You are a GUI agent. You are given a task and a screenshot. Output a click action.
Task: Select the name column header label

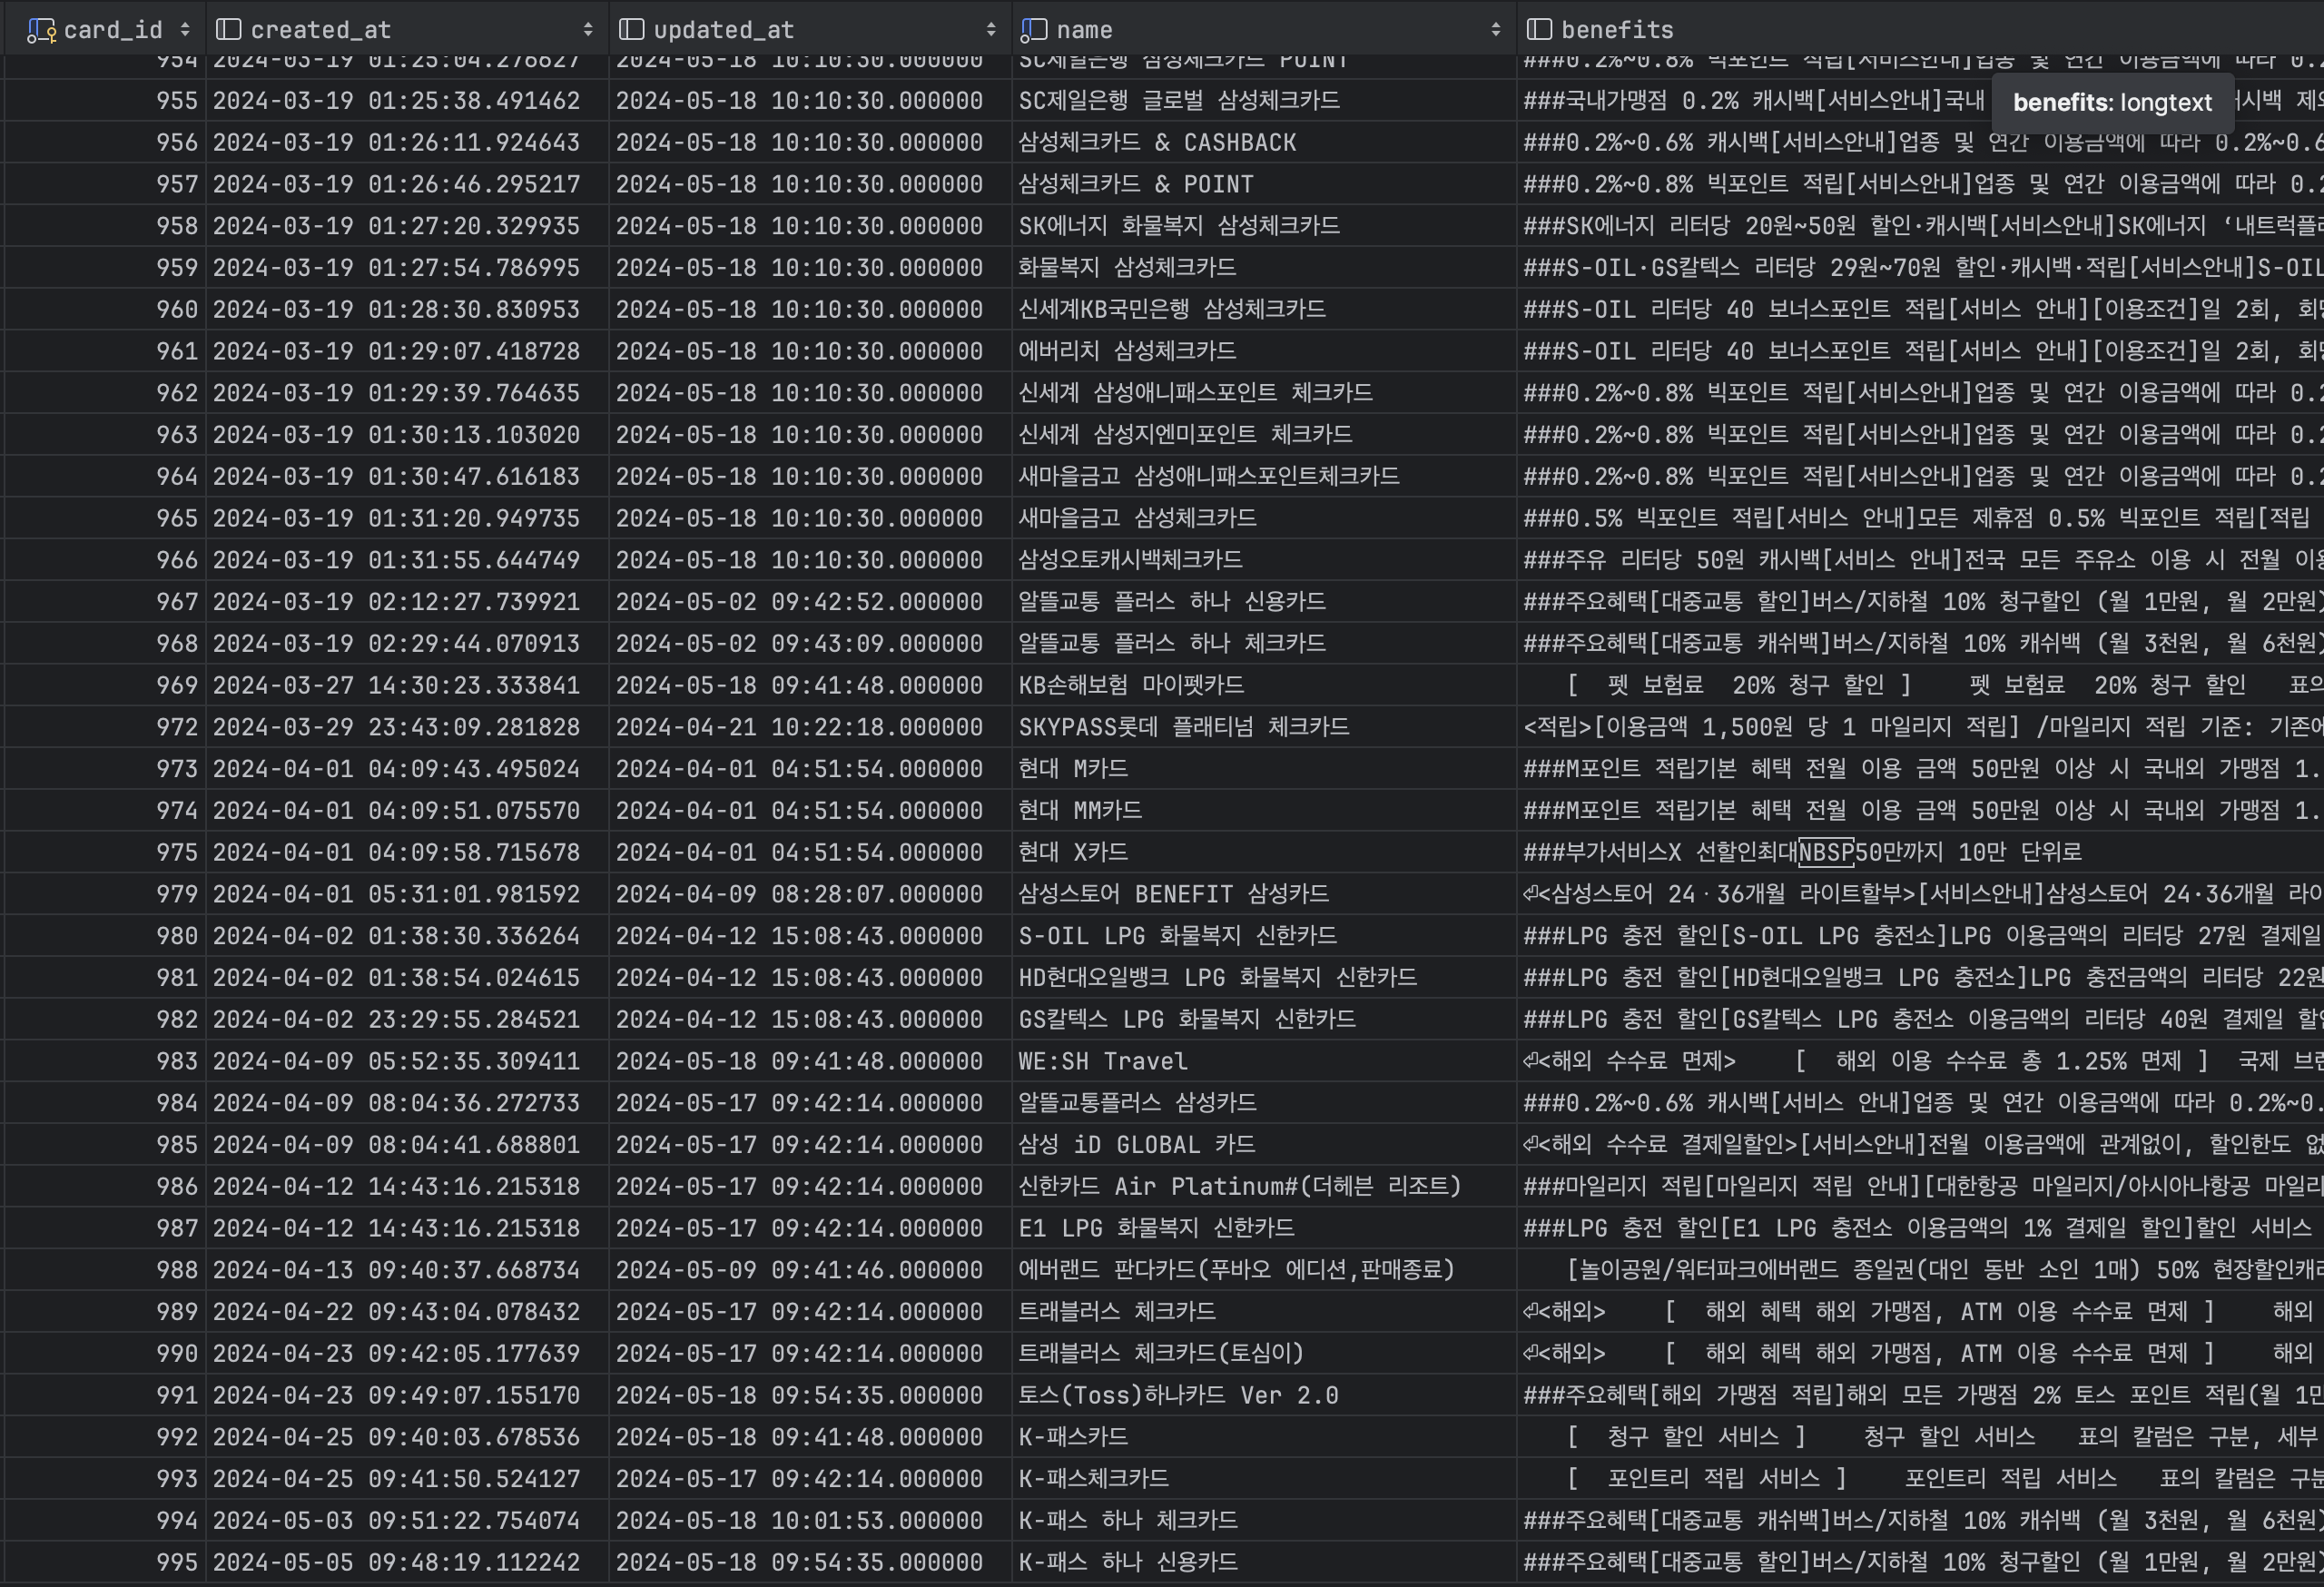point(1084,30)
